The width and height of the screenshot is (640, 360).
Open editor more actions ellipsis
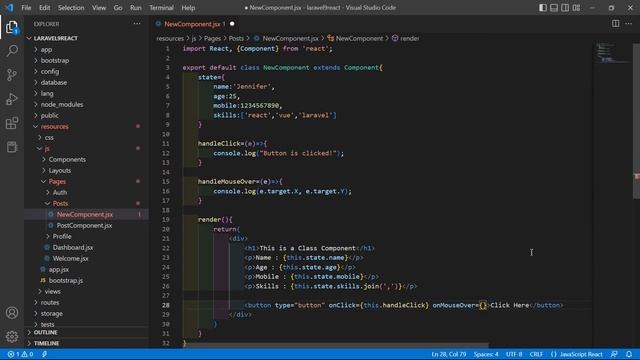click(629, 24)
